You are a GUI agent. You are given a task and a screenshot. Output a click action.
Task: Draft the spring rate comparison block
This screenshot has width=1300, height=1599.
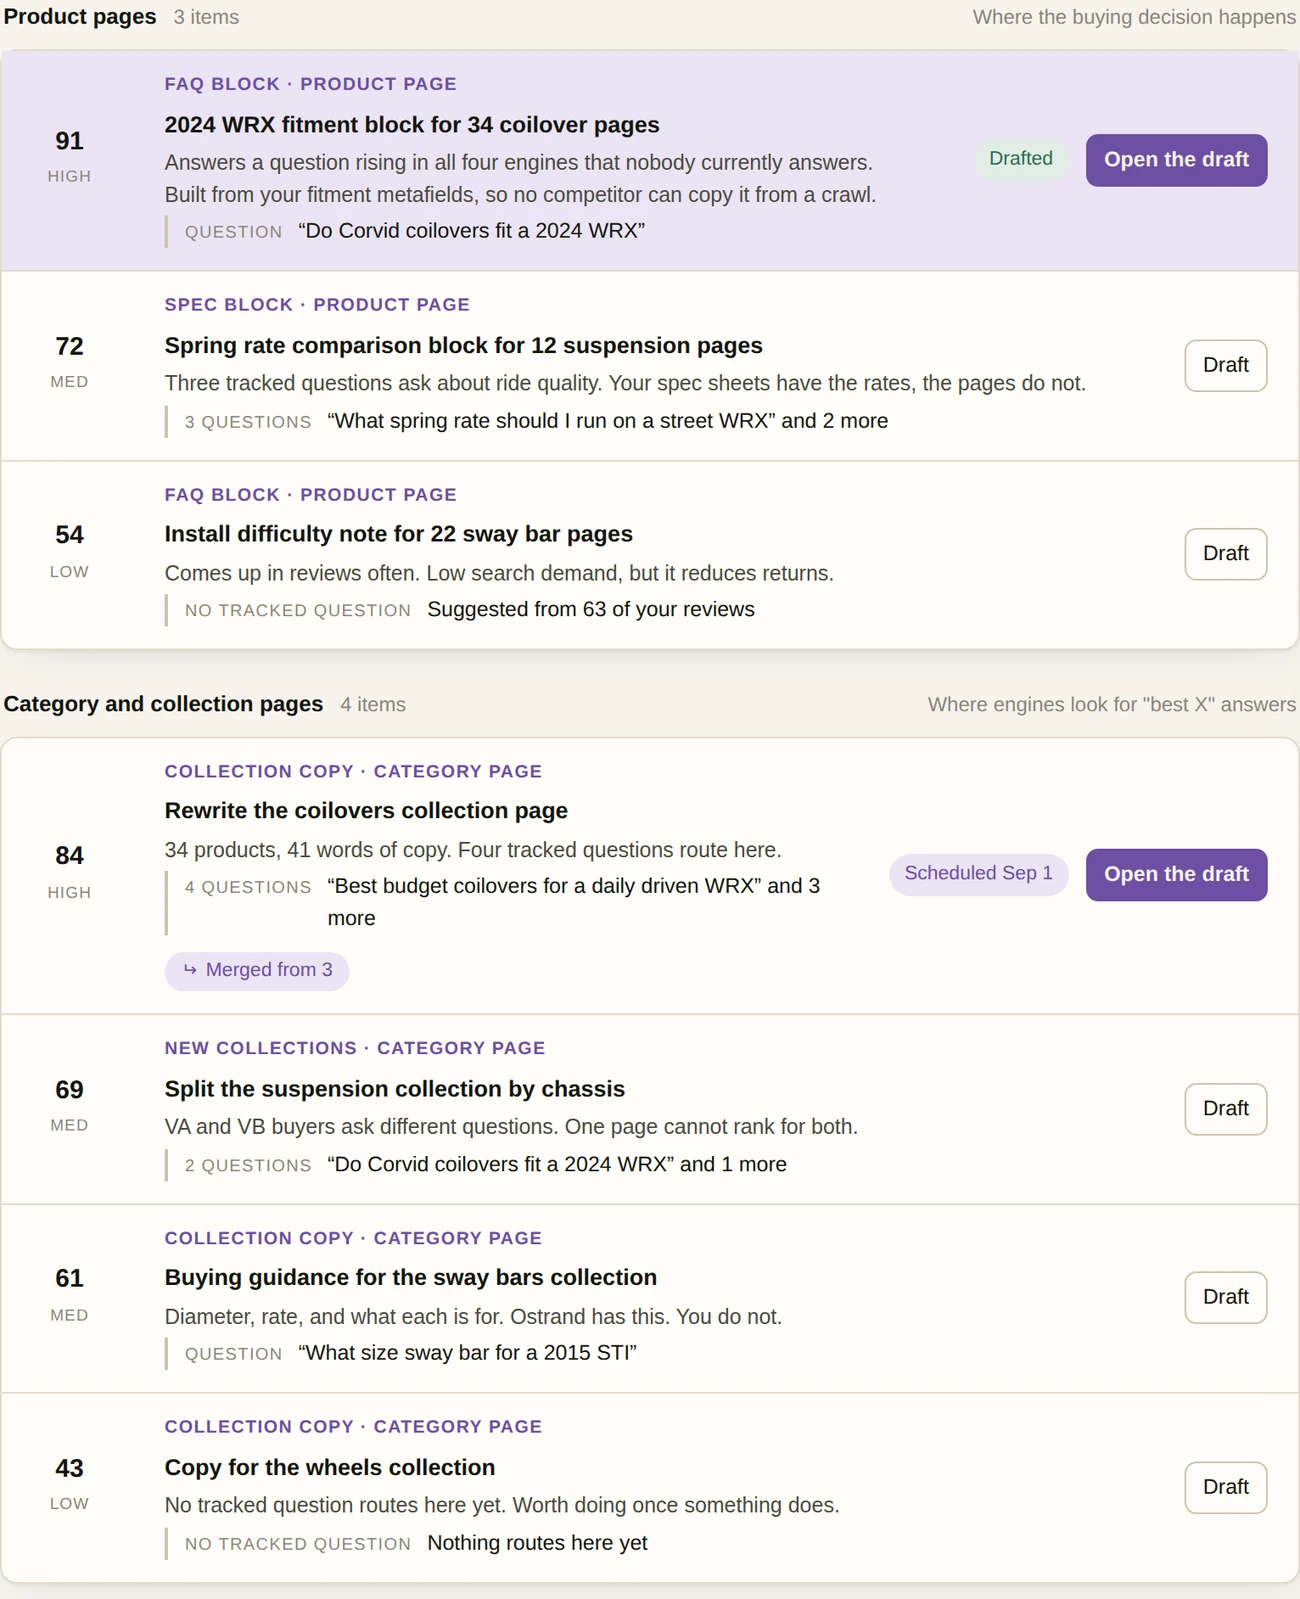pyautogui.click(x=1225, y=365)
